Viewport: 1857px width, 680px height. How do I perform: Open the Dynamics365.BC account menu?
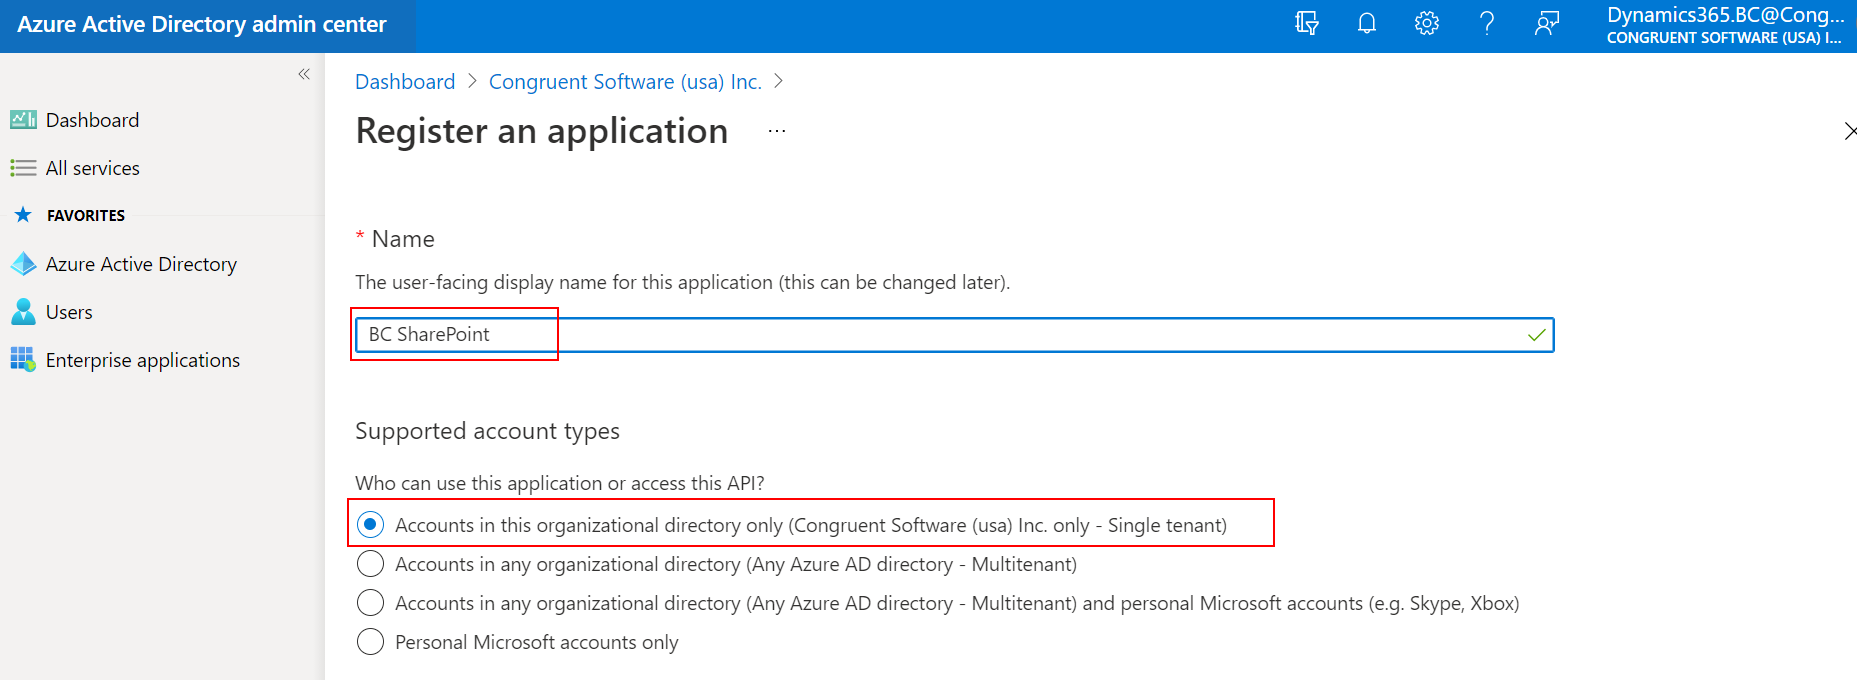1725,26
